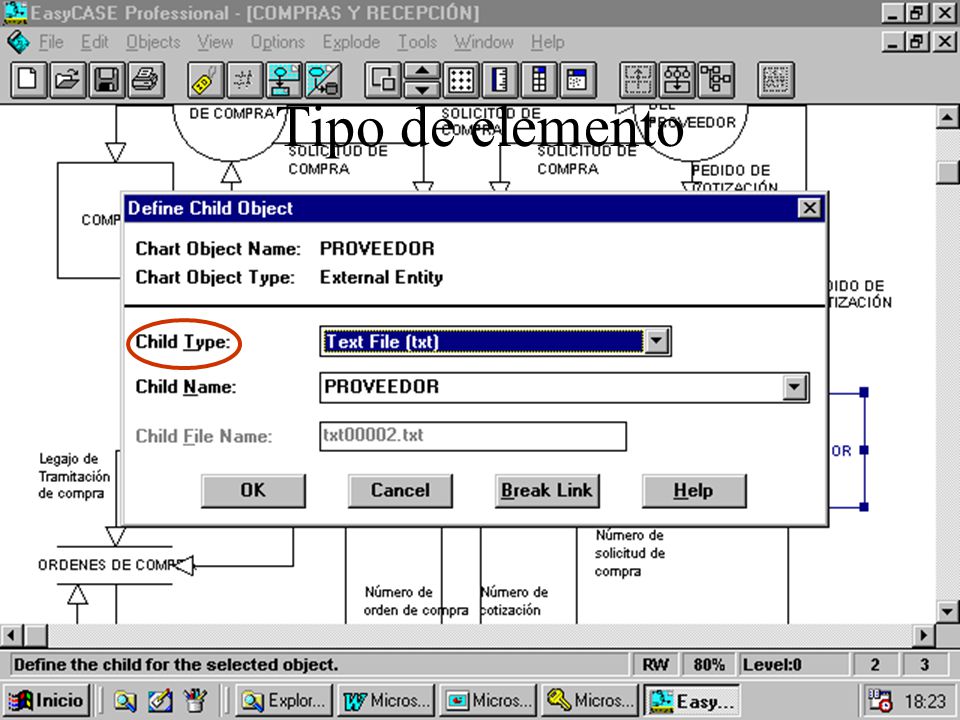Click the vertical palette grid icon
The width and height of the screenshot is (960, 720).
[539, 80]
